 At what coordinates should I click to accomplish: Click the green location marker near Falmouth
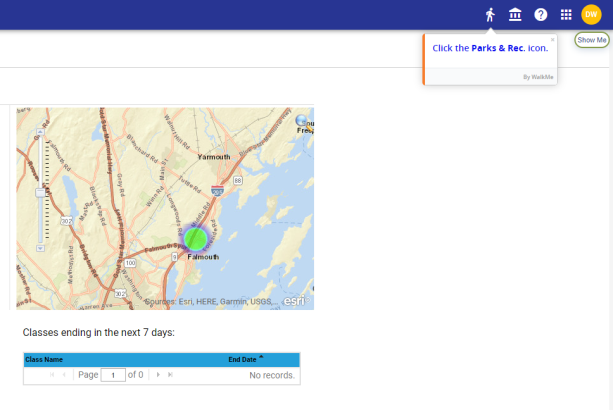(196, 239)
